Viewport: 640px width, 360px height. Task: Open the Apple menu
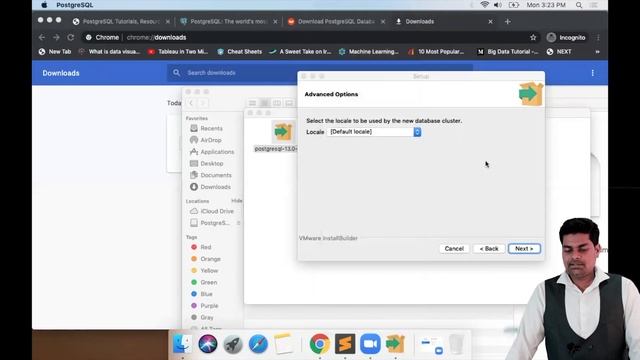tap(44, 5)
